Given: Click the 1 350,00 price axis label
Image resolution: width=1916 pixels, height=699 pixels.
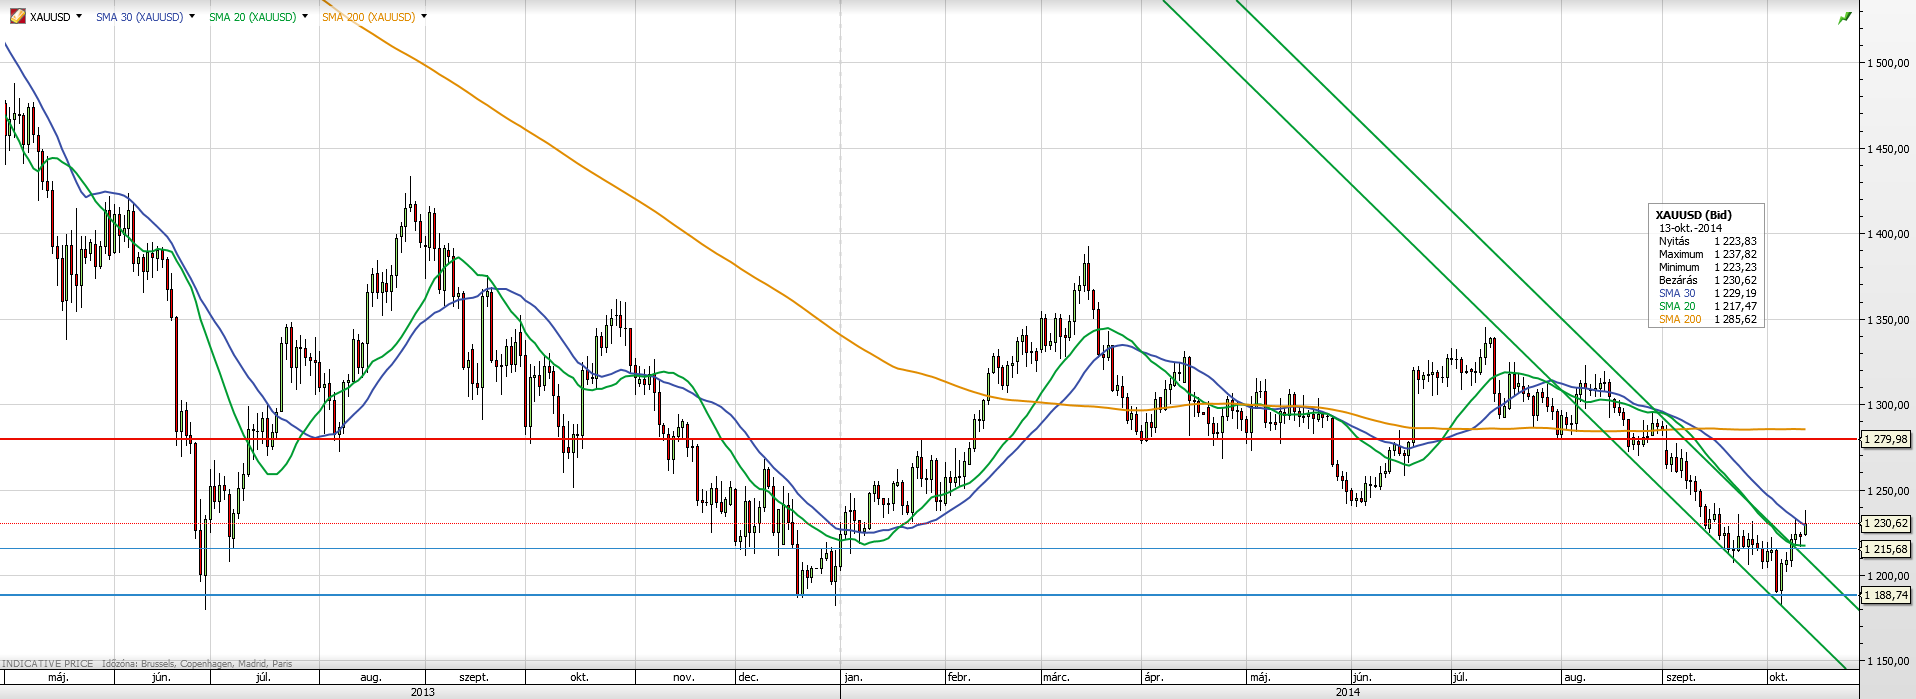Looking at the screenshot, I should tap(1888, 320).
